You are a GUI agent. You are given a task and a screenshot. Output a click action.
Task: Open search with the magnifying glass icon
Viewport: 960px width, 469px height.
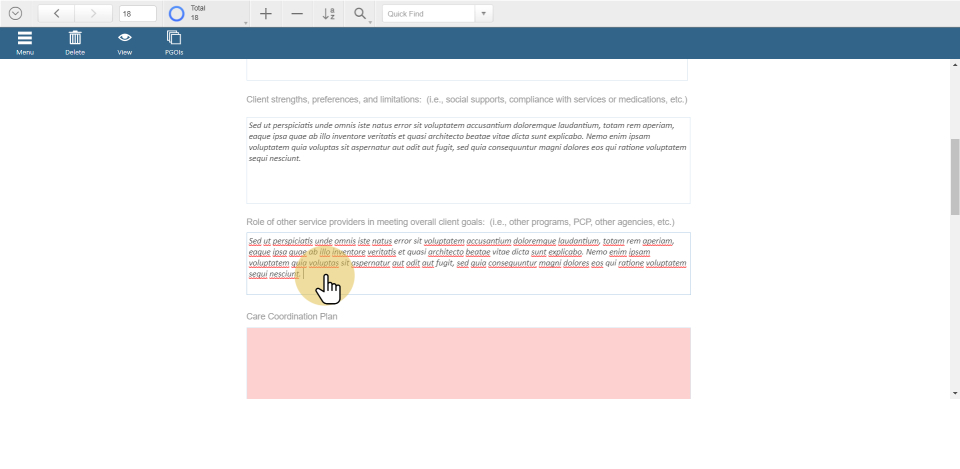359,14
